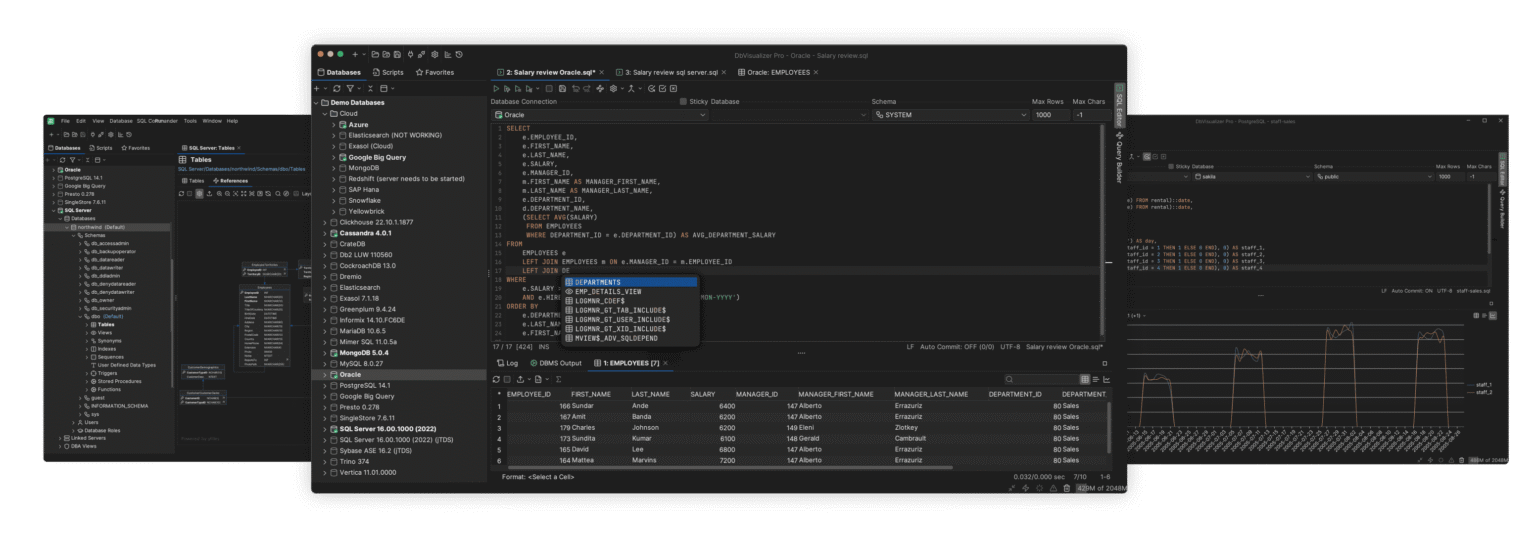Click the Refresh icon in Databases panel
1536x538 pixels.
[x=336, y=89]
